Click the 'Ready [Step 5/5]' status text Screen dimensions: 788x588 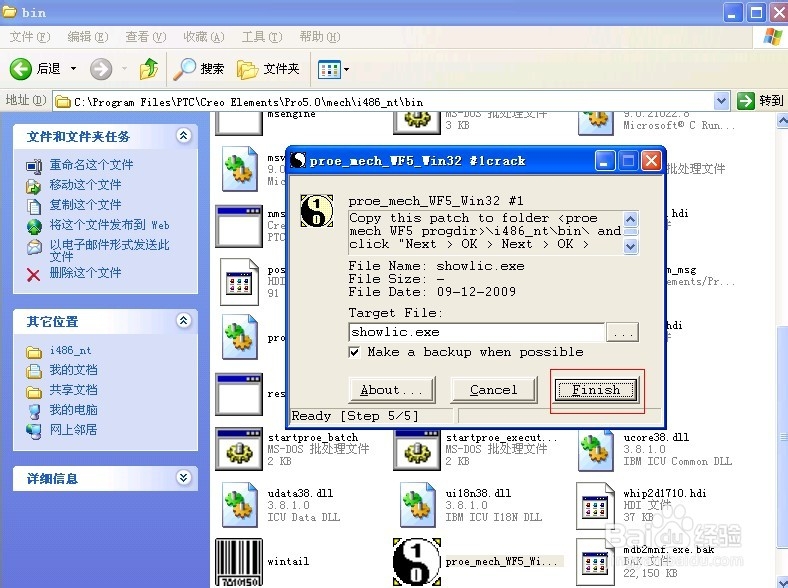[x=355, y=416]
